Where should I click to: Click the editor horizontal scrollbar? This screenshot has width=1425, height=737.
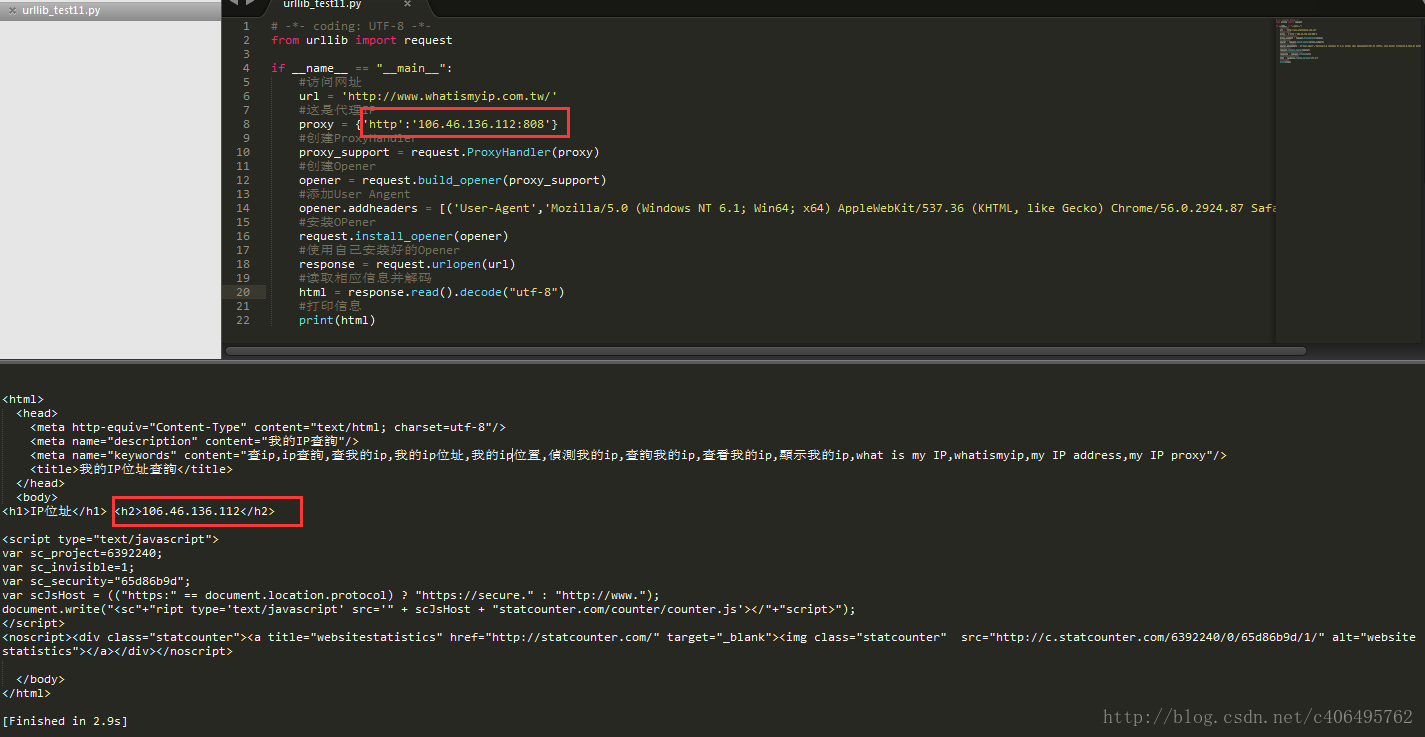pos(766,351)
